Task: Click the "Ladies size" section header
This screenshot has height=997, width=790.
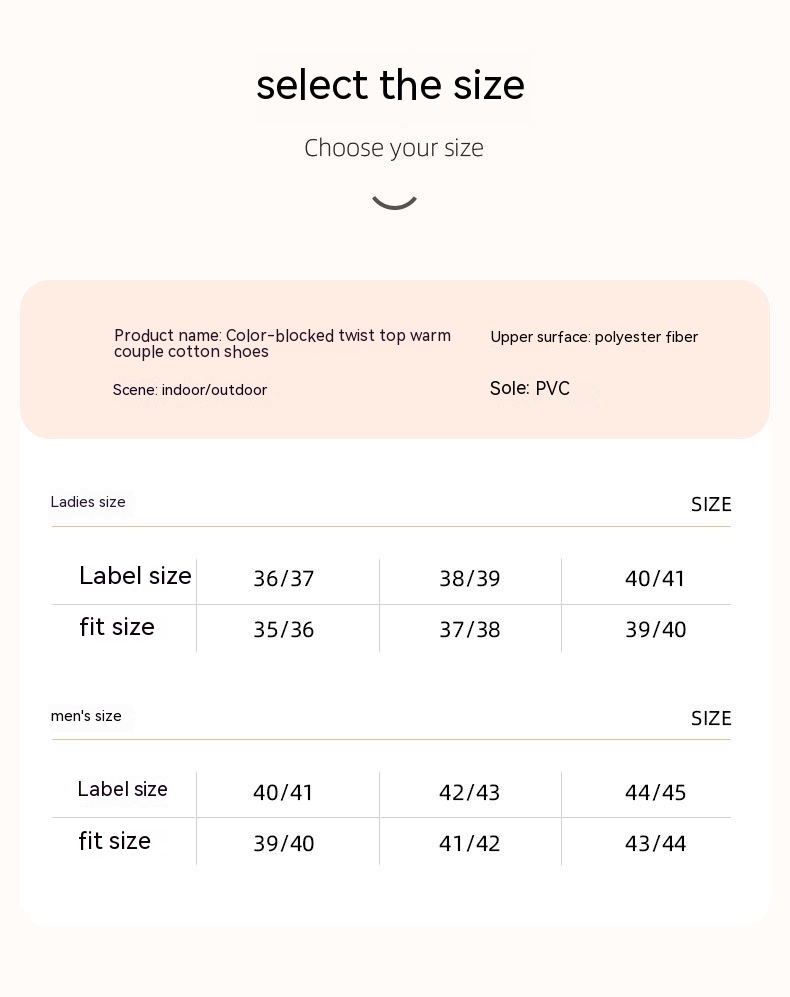Action: (x=88, y=502)
